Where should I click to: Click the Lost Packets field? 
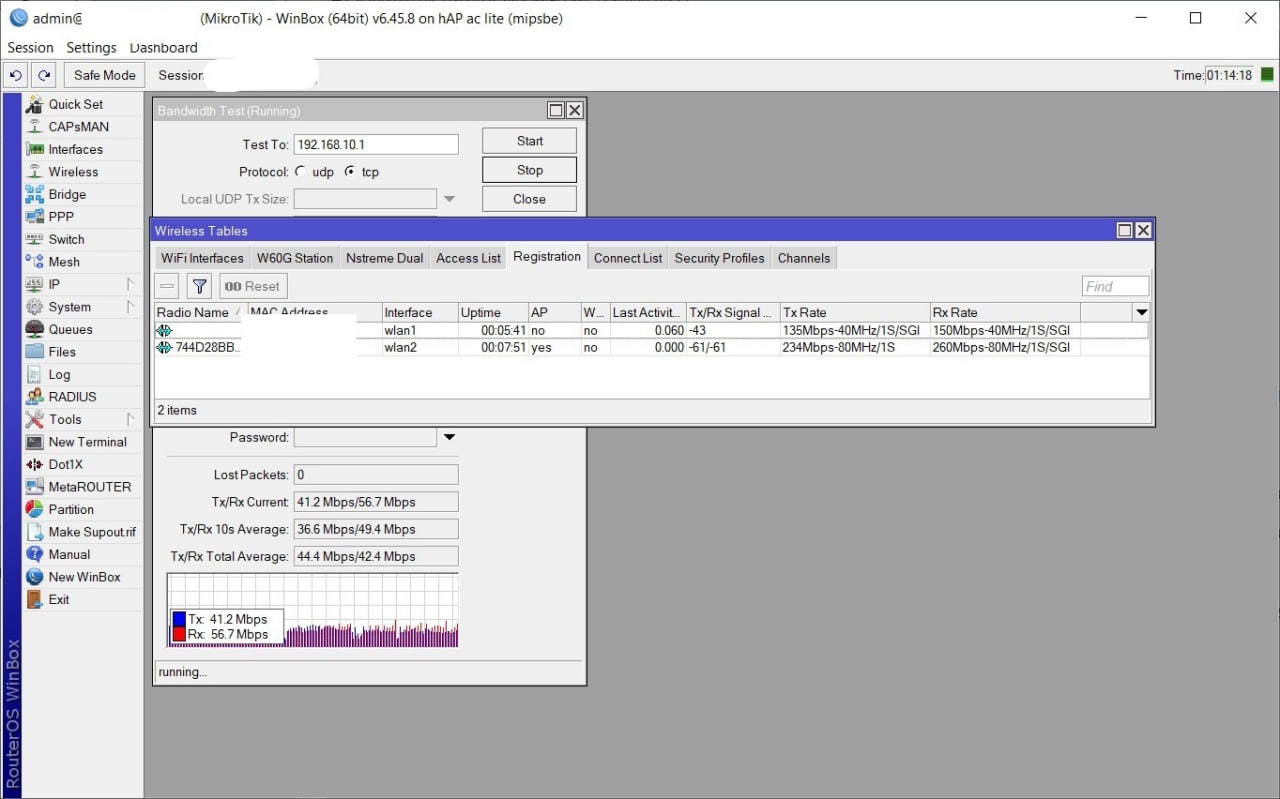point(376,475)
